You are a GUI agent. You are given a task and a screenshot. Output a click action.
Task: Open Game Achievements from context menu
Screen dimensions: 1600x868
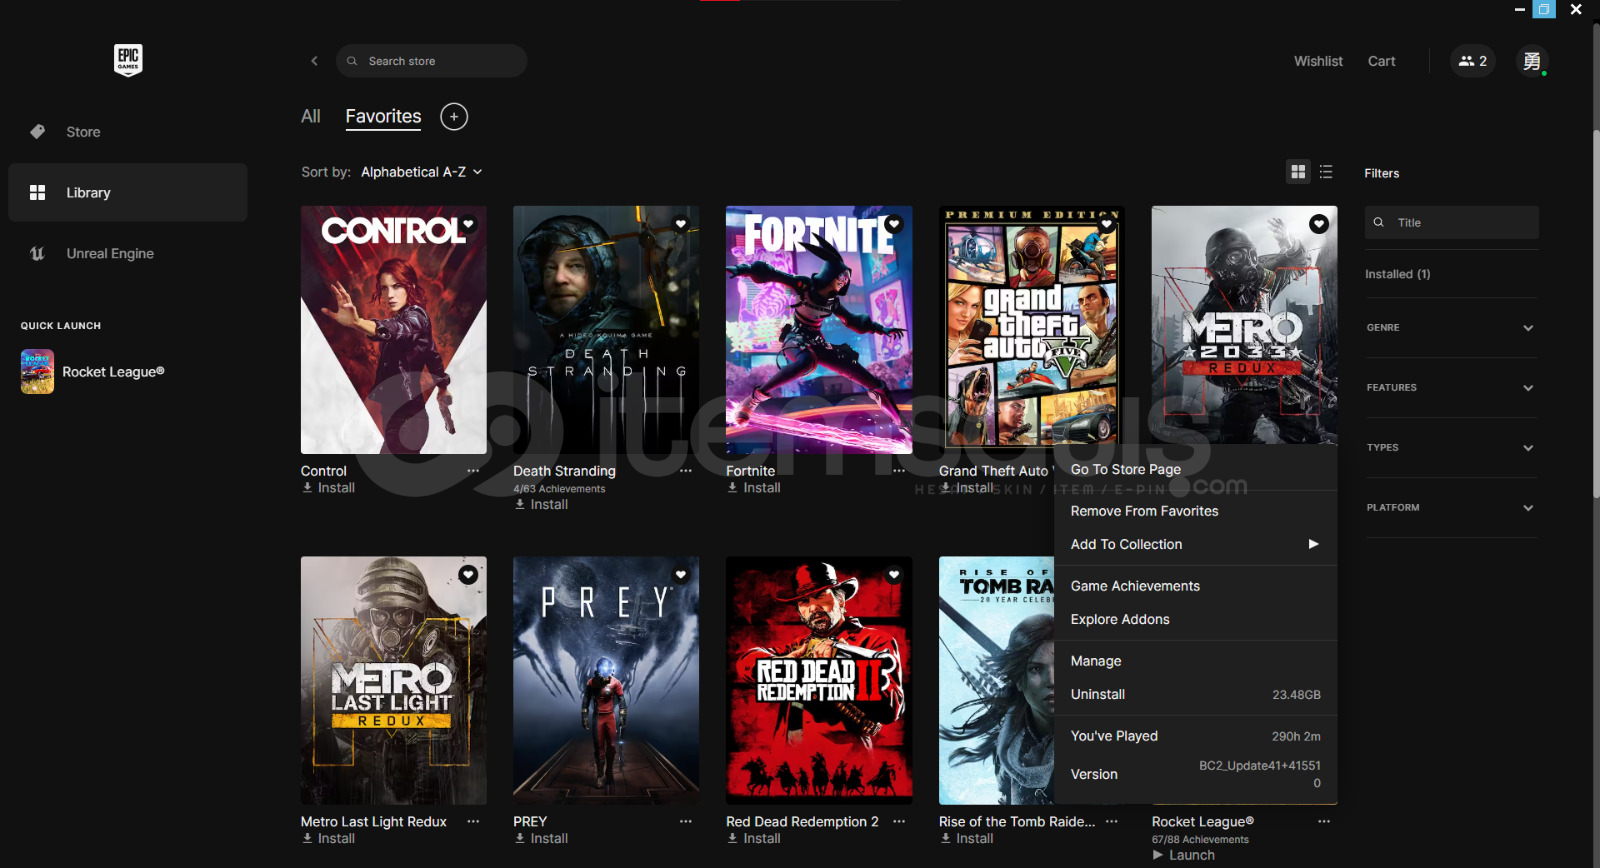(1196, 586)
